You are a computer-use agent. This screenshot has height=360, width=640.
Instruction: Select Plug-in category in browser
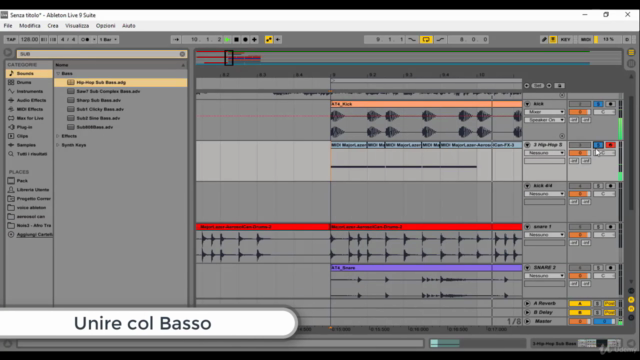tap(29, 127)
